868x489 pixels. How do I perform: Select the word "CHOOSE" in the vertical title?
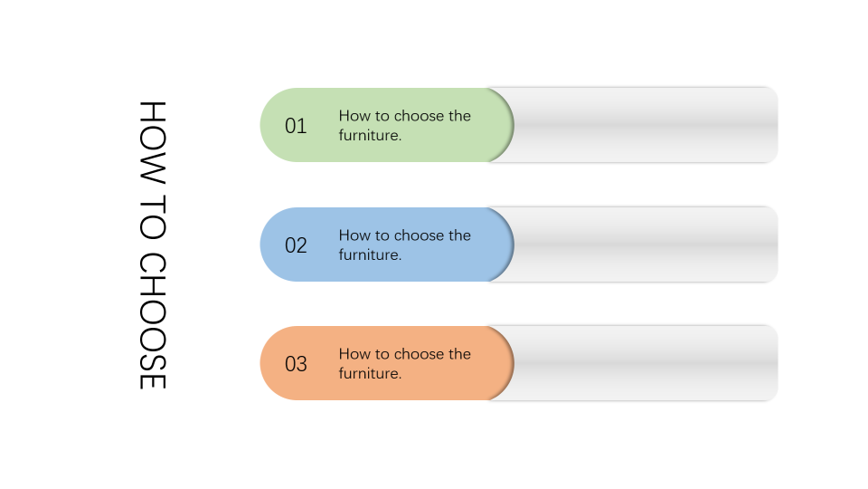152,321
